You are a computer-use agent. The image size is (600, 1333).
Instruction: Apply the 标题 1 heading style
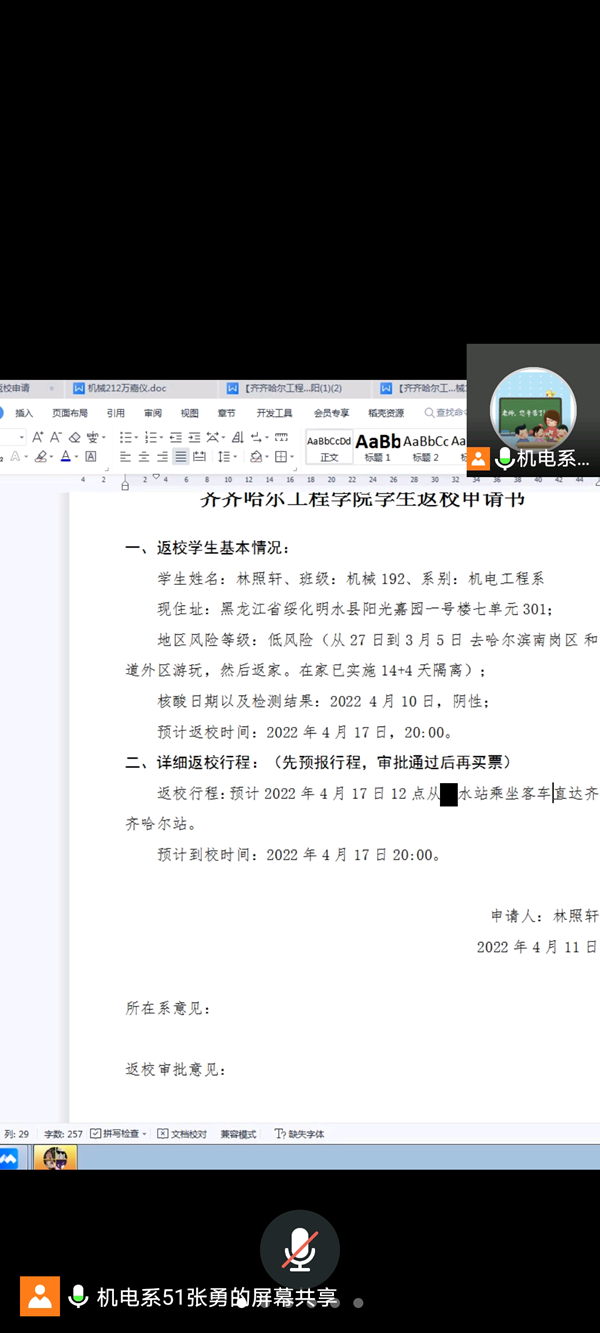(x=378, y=446)
